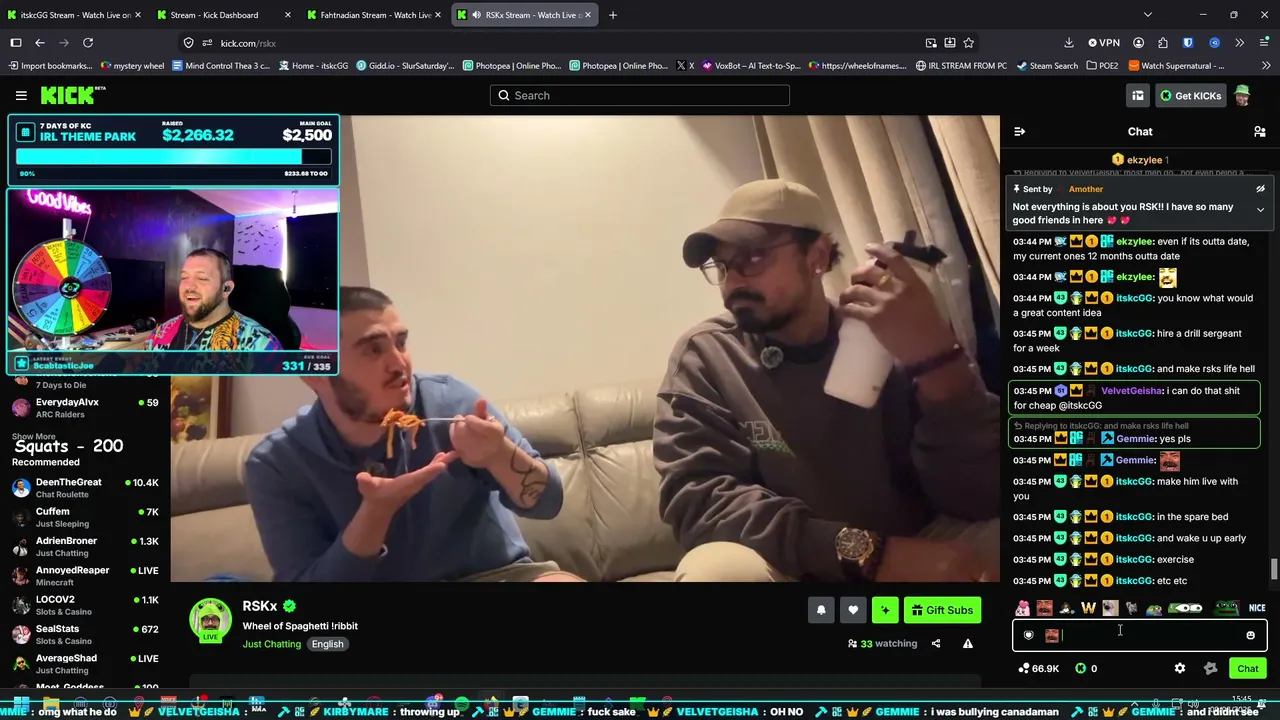Screen dimensions: 1280x720
Task: Open the mystery wheel bookmark
Action: [x=132, y=66]
